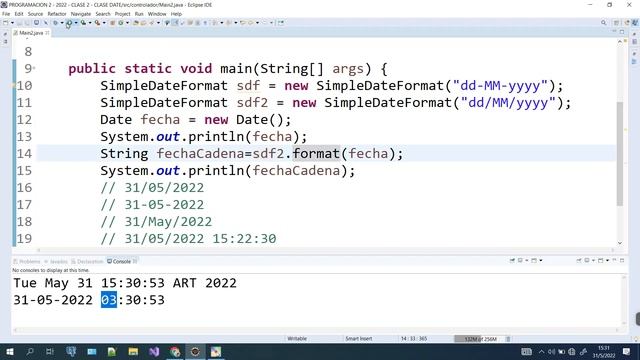Open the Source menu
Viewport: 640px width, 360px height.
pos(35,14)
